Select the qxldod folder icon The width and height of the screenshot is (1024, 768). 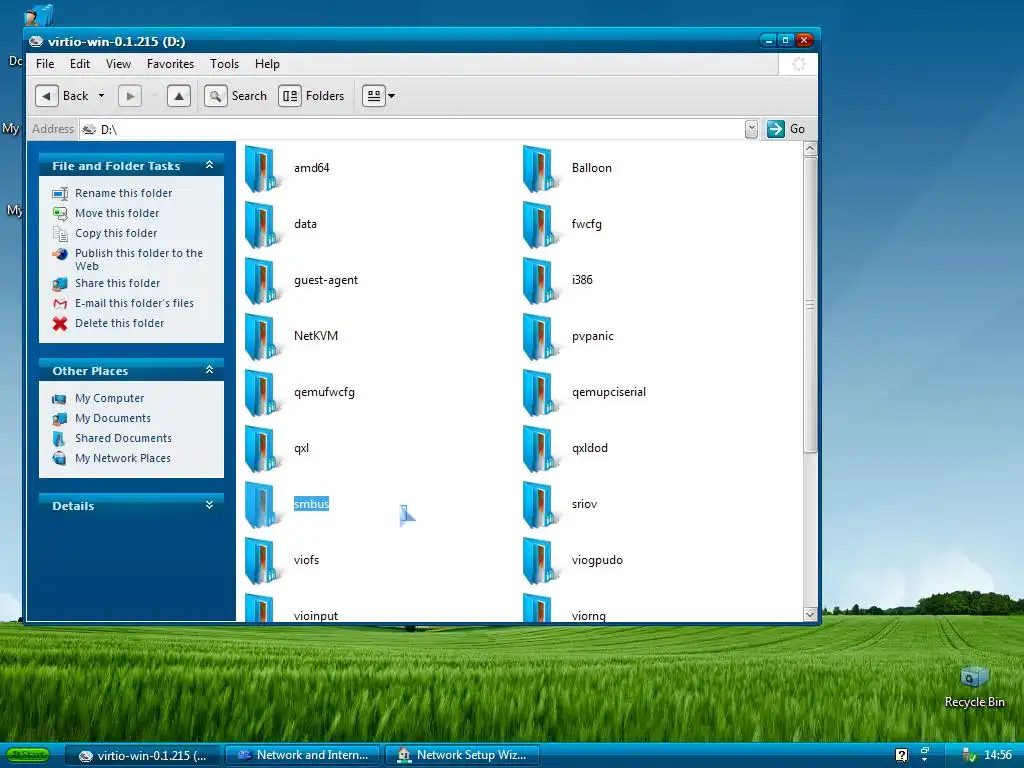541,450
